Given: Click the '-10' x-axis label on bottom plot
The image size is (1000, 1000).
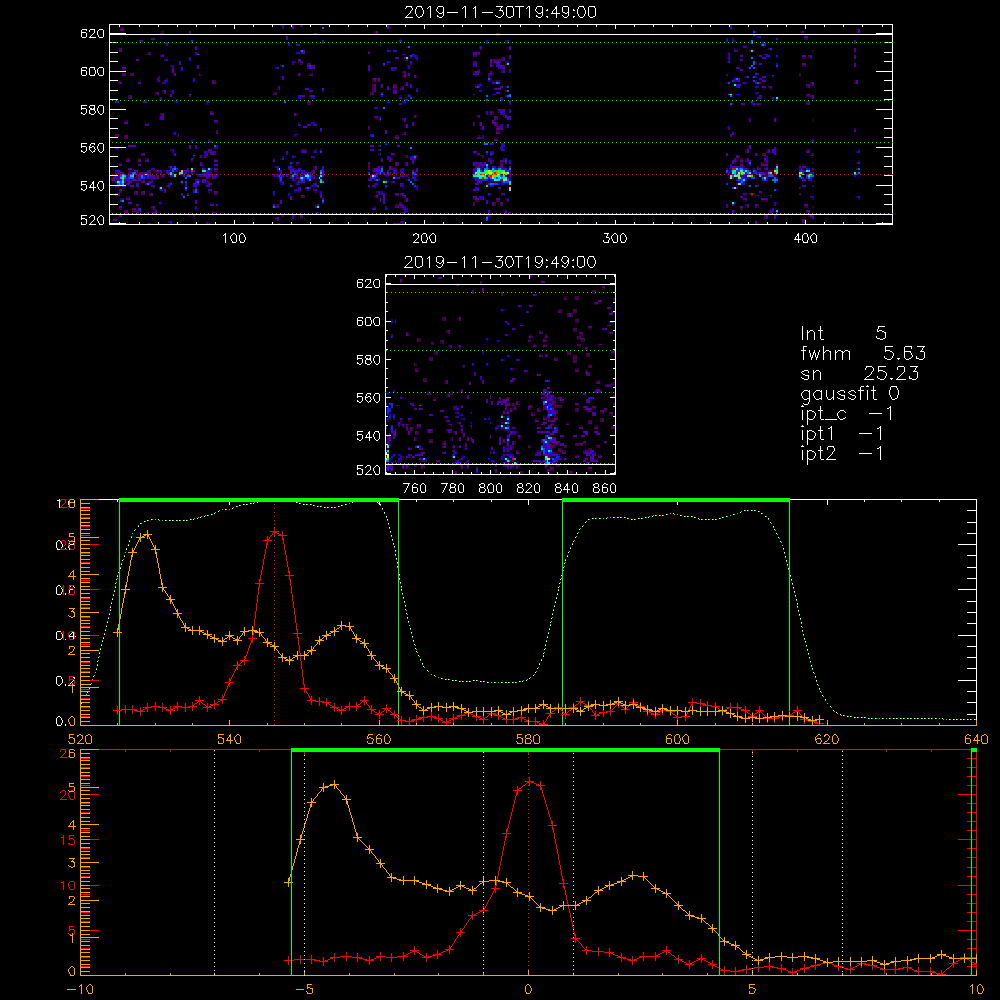Looking at the screenshot, I should (x=80, y=990).
